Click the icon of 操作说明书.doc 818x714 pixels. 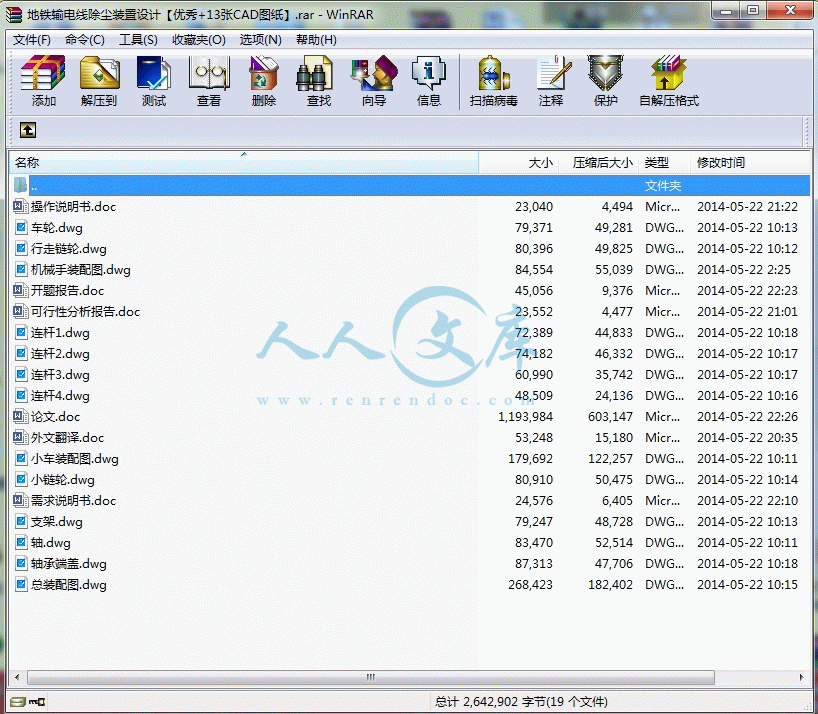[20, 207]
